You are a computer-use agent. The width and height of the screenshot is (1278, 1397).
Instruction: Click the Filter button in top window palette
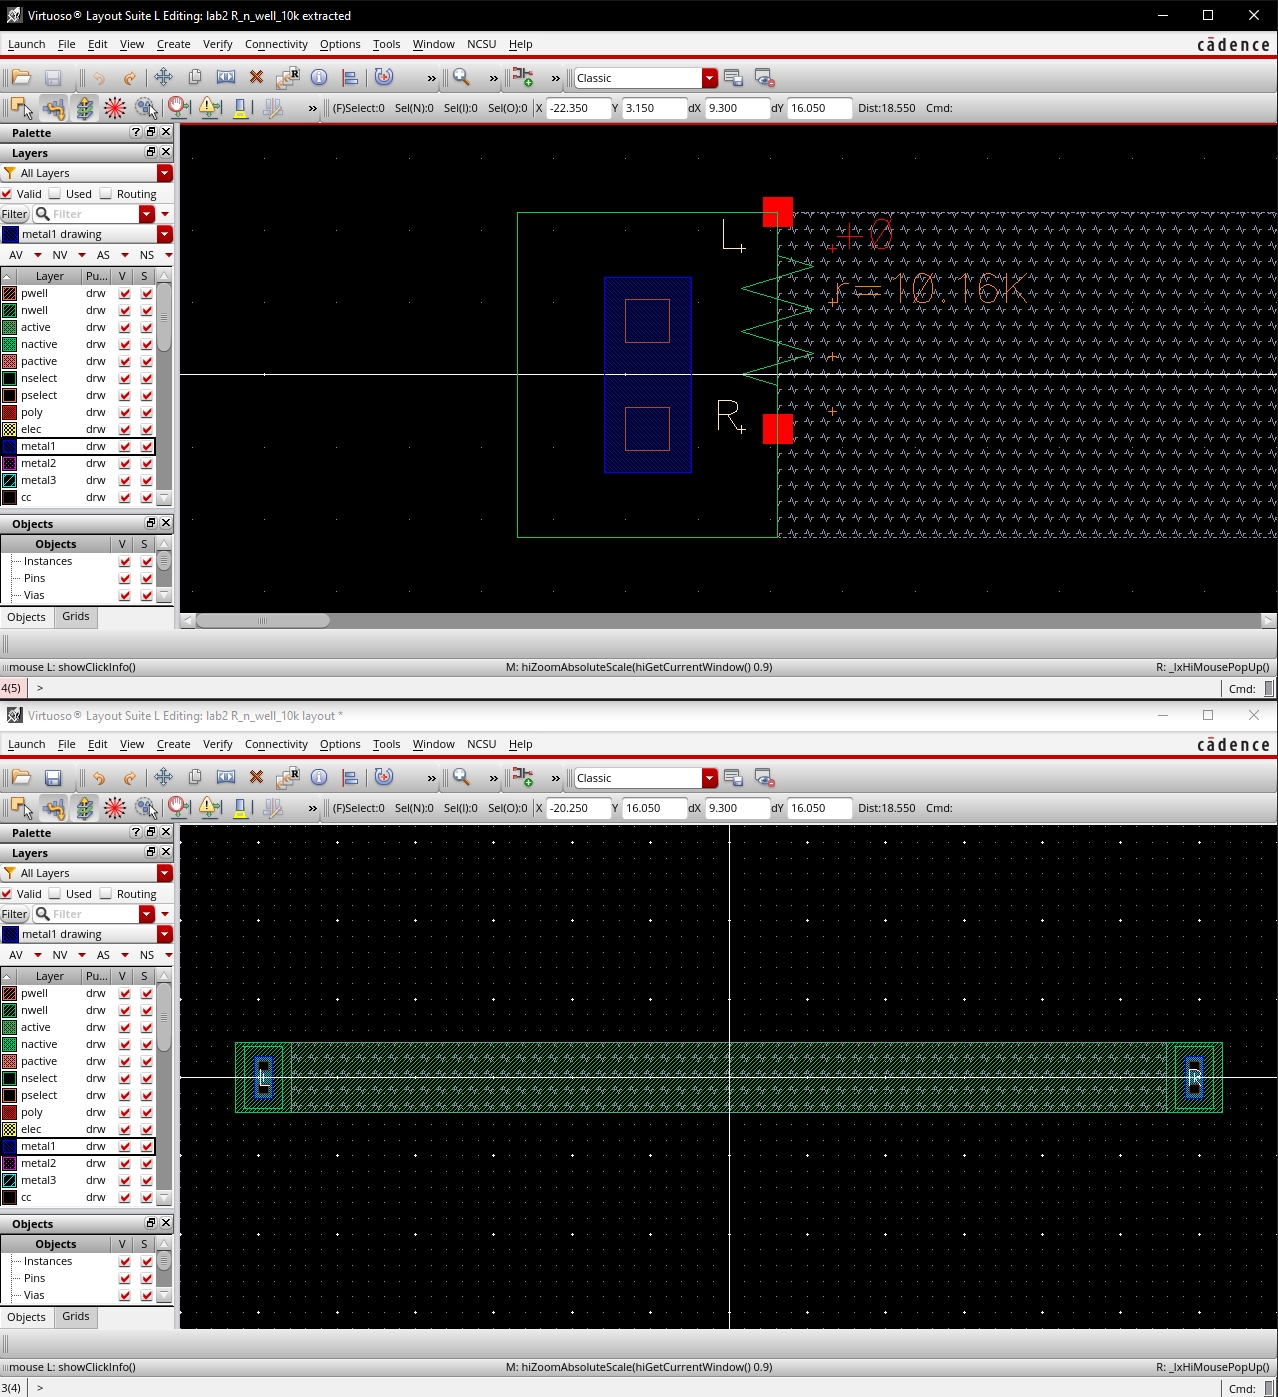pos(14,214)
